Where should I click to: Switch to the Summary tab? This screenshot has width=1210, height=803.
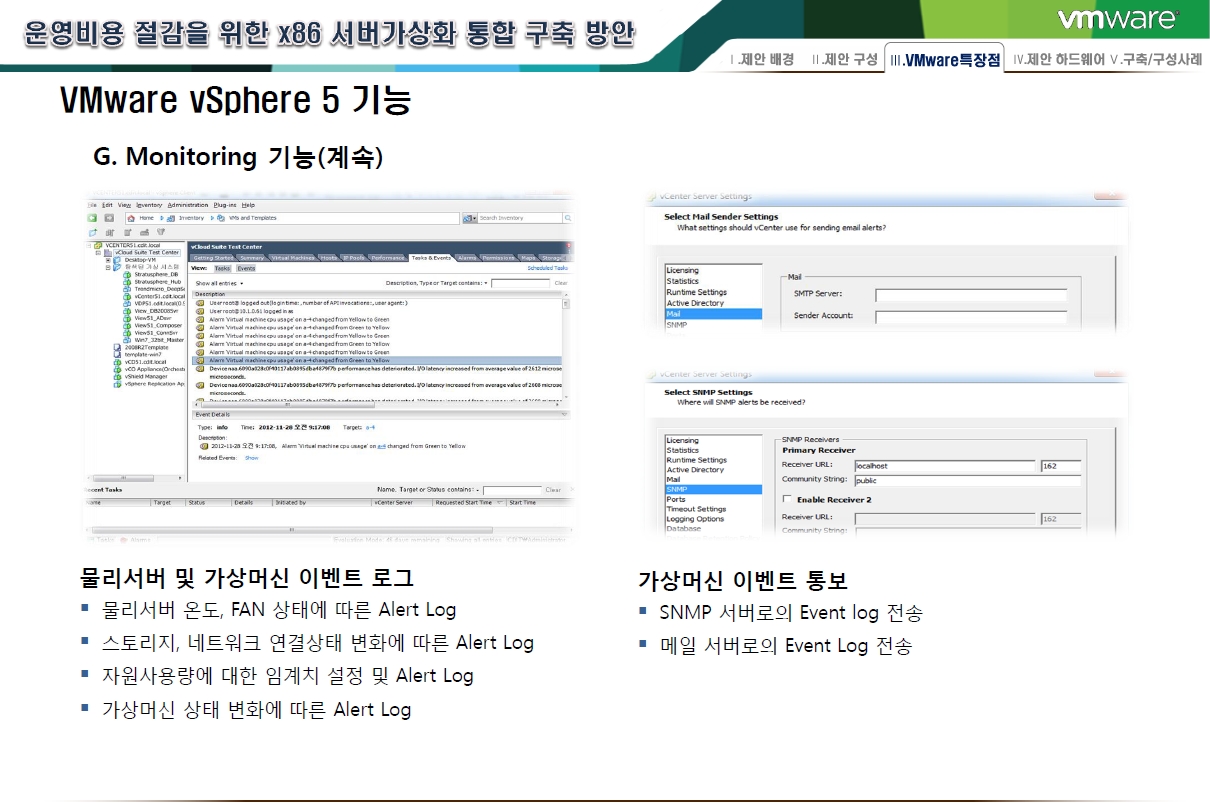(x=252, y=258)
